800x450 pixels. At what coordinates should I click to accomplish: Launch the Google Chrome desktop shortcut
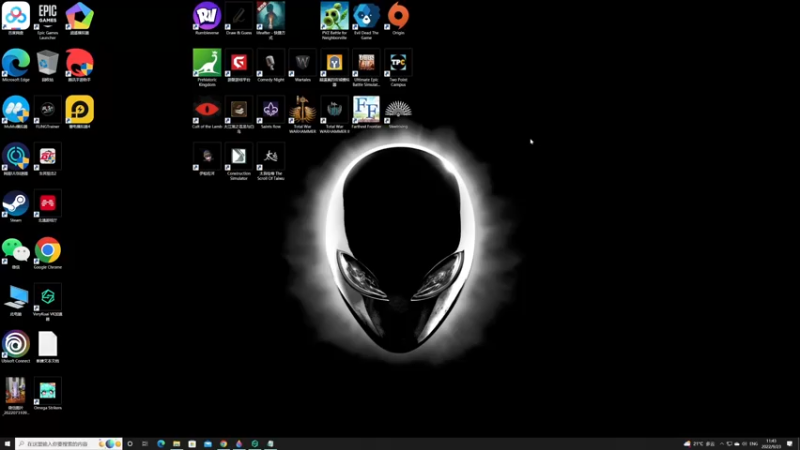[x=47, y=252]
